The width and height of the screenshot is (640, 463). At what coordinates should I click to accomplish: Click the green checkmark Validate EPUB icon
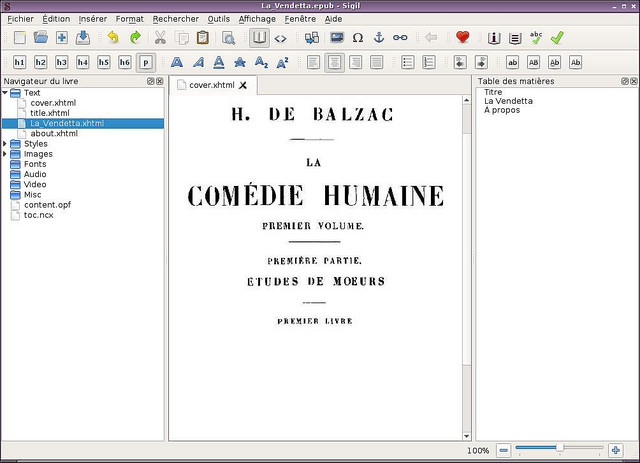pyautogui.click(x=557, y=38)
